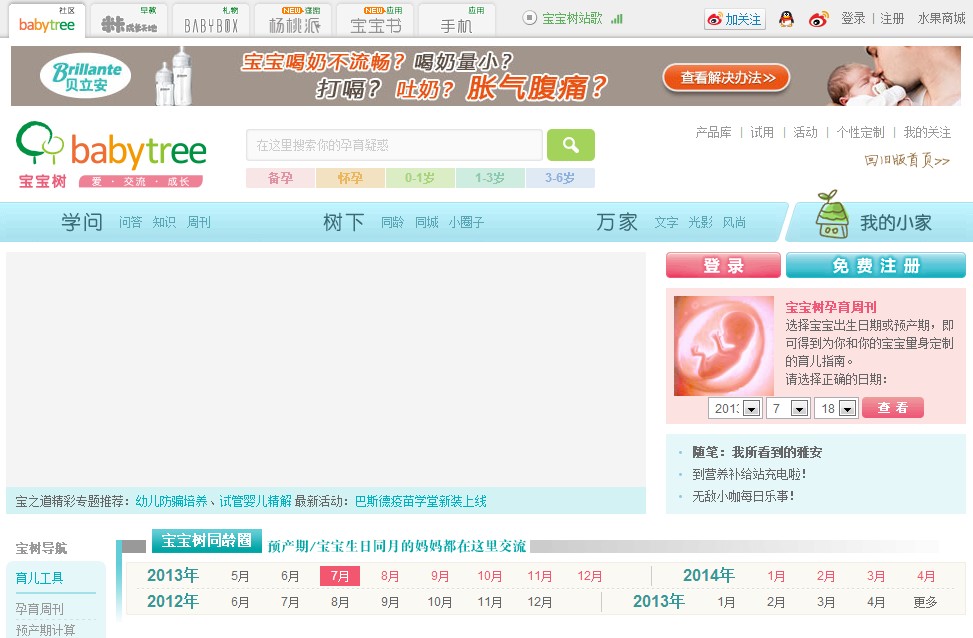
Task: Open 水果商城 link in top bar
Action: click(941, 19)
